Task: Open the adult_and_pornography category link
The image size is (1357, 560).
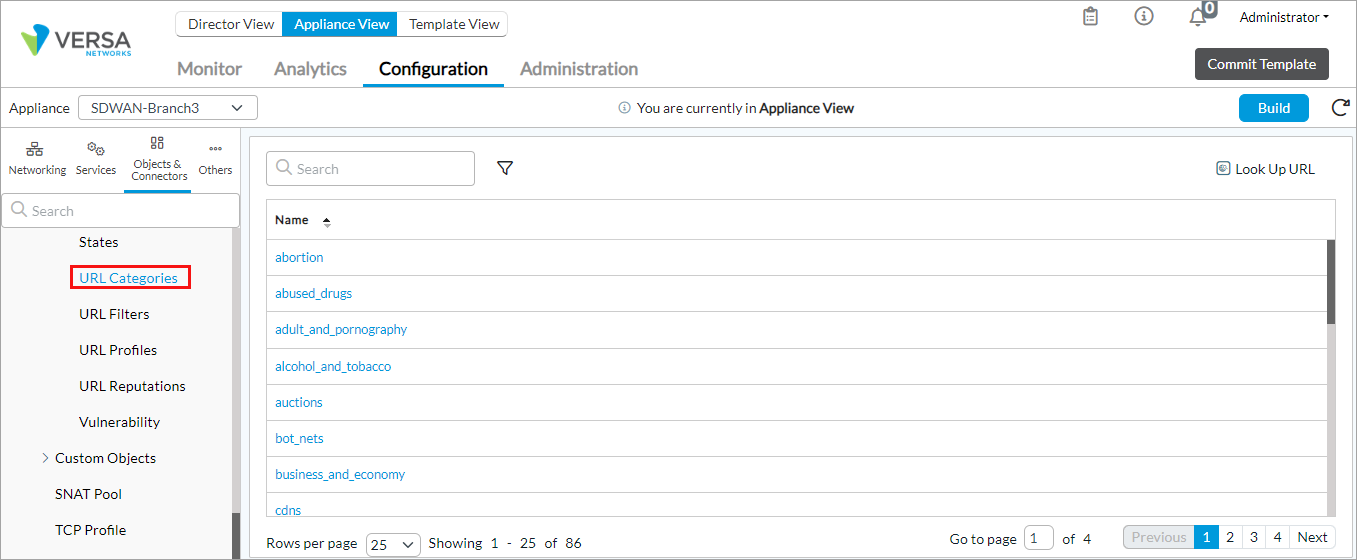Action: click(341, 329)
